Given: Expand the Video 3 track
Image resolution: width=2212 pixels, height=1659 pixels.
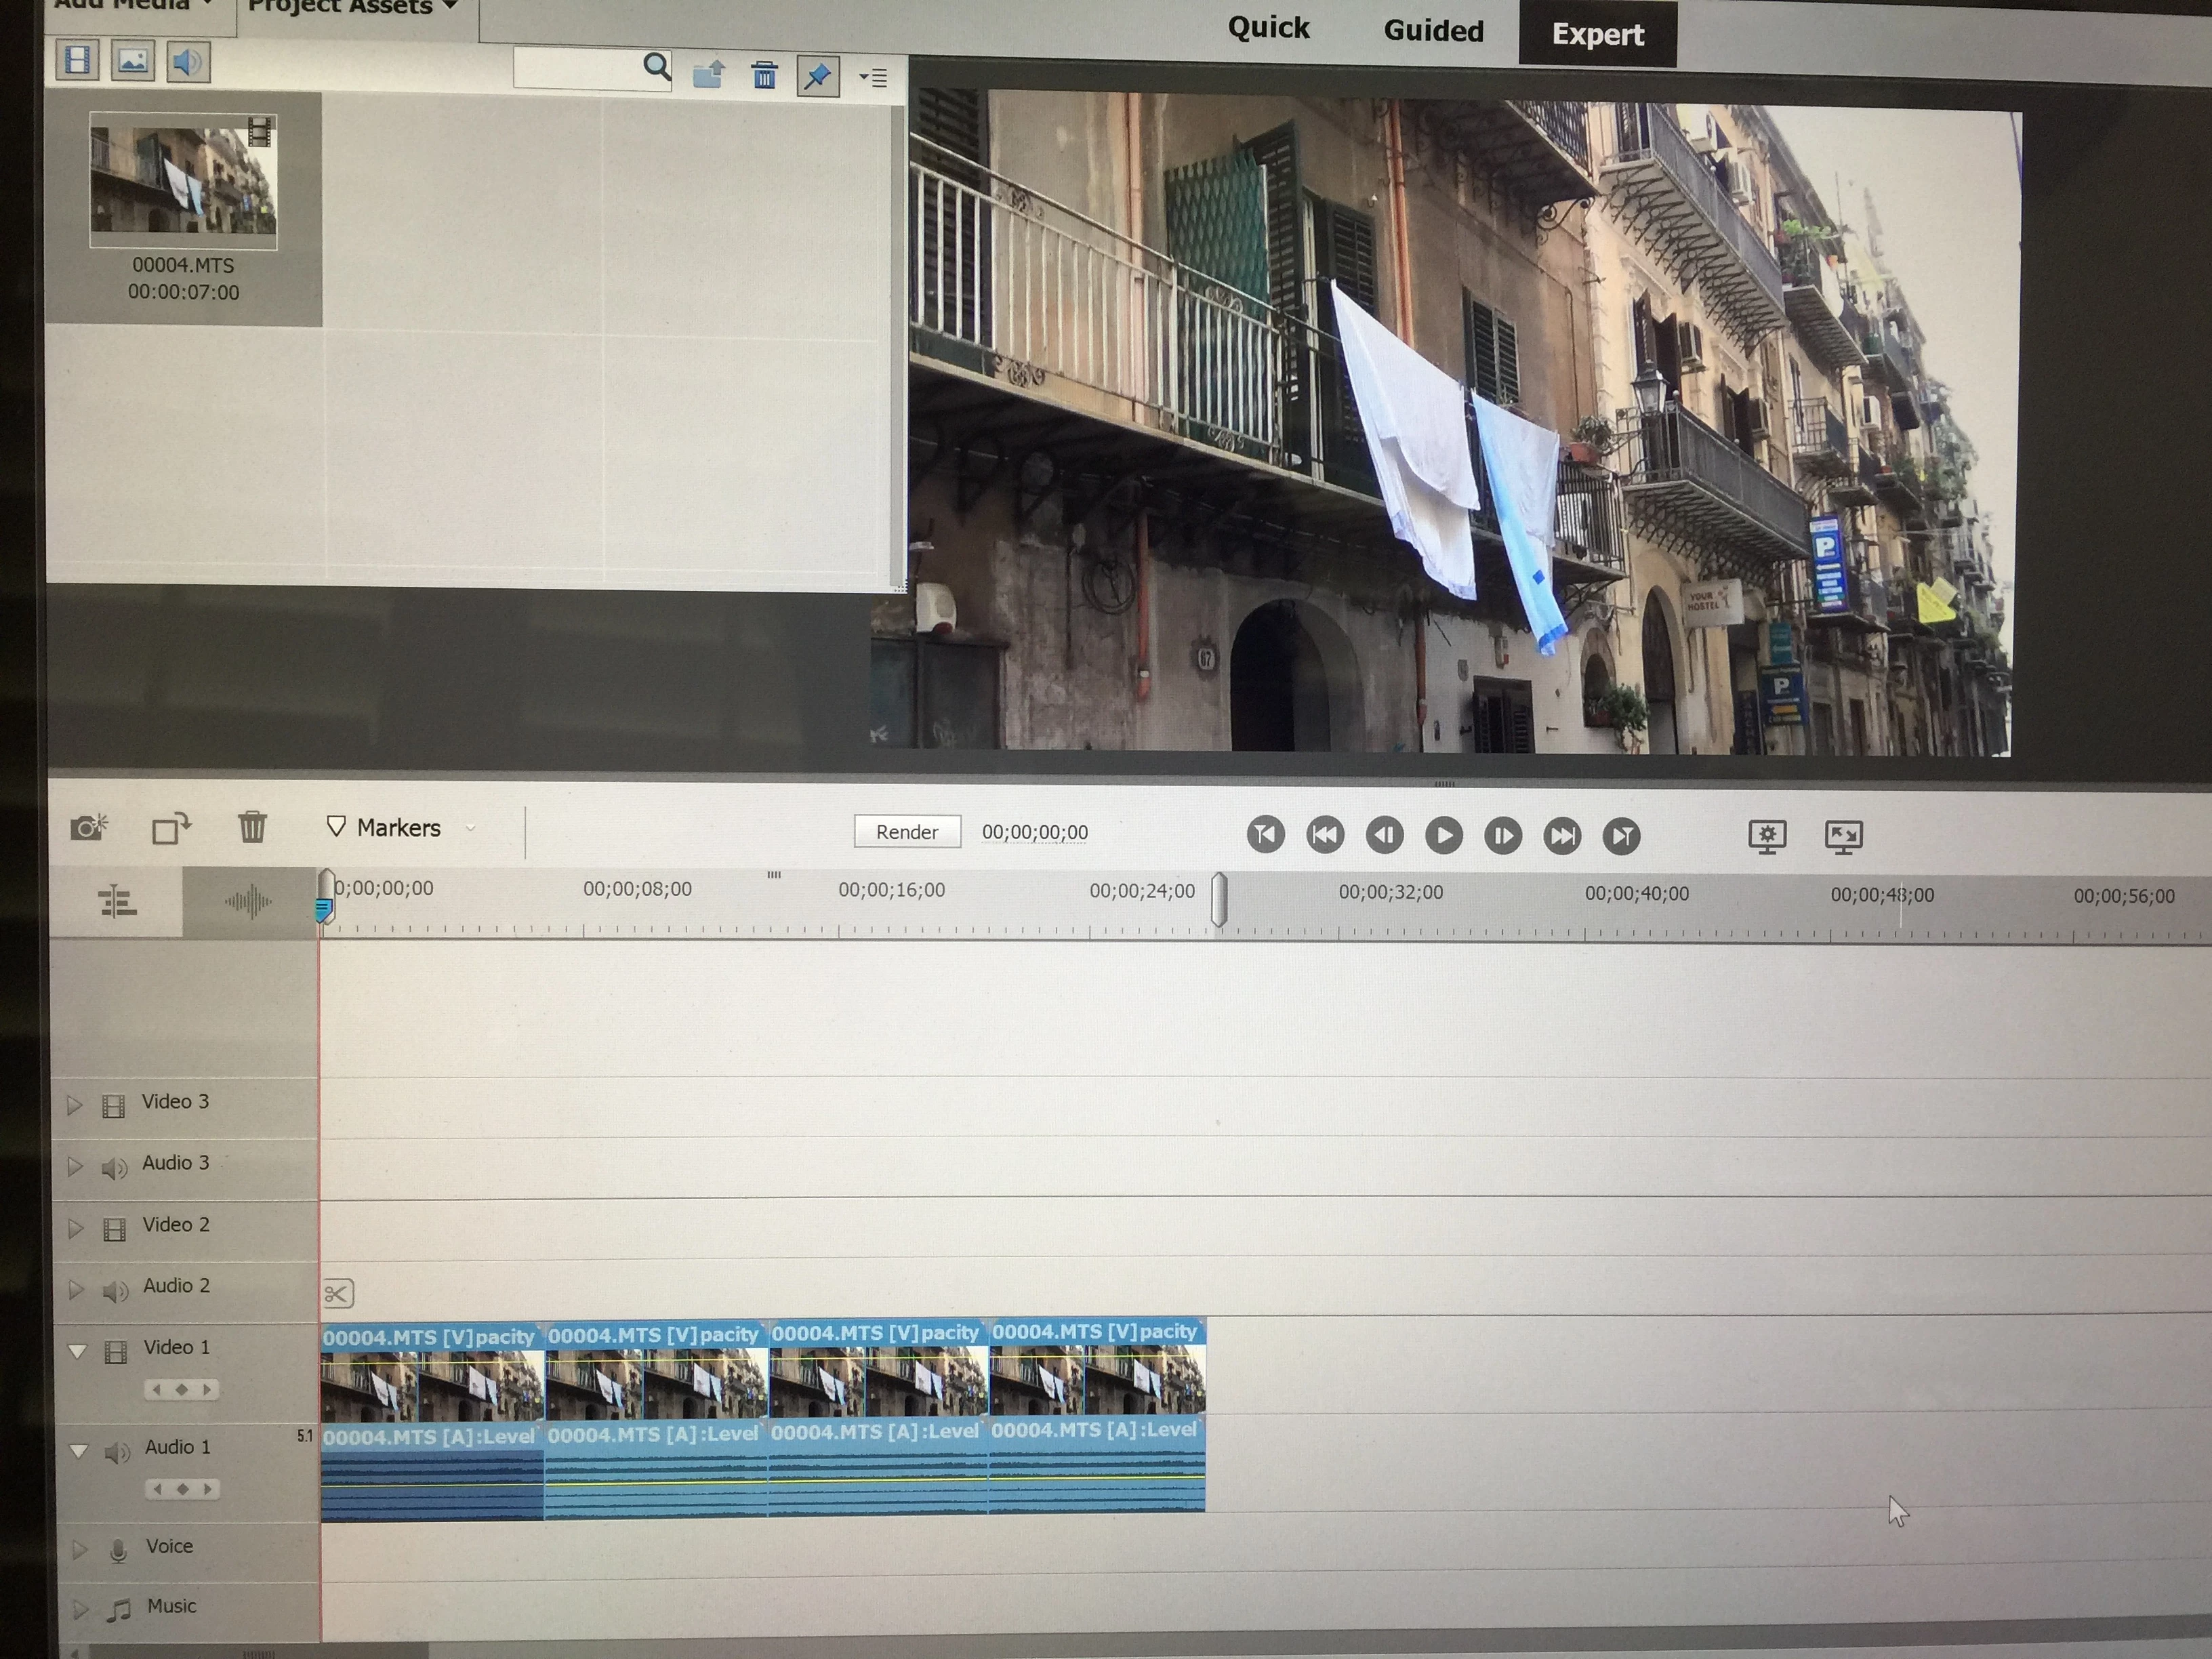Looking at the screenshot, I should click(x=74, y=1104).
